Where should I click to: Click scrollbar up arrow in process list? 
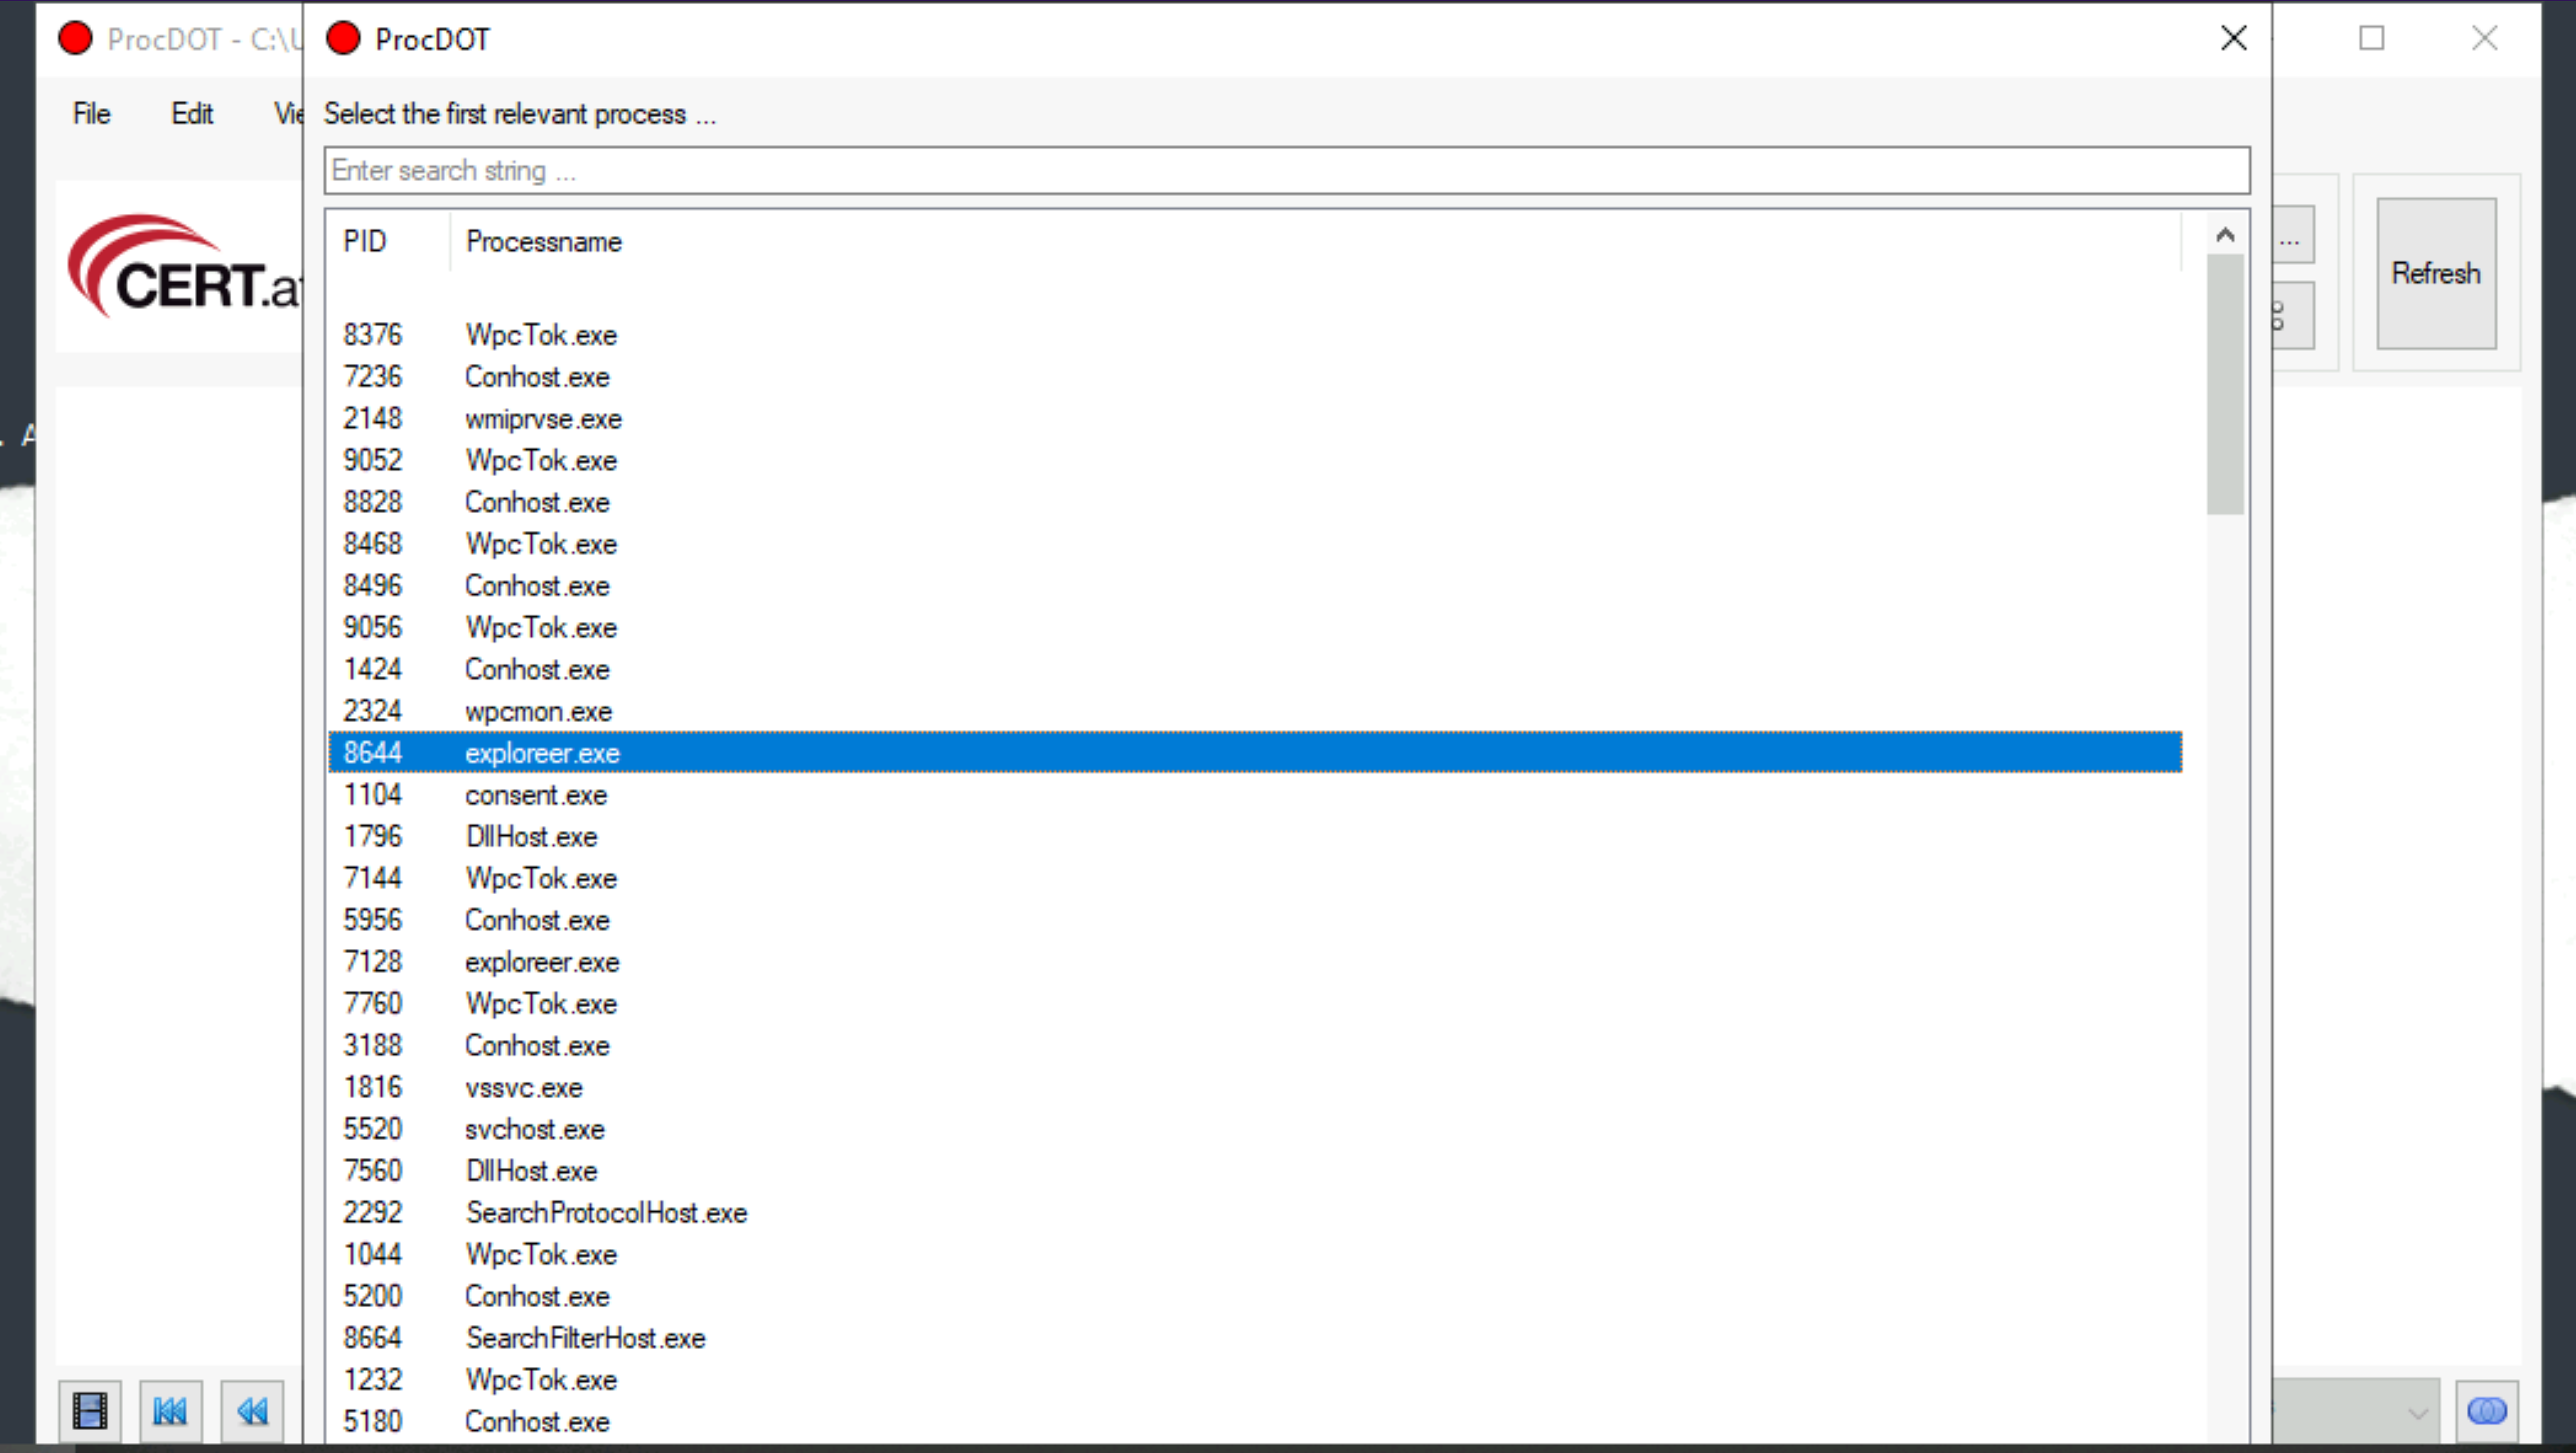2225,236
